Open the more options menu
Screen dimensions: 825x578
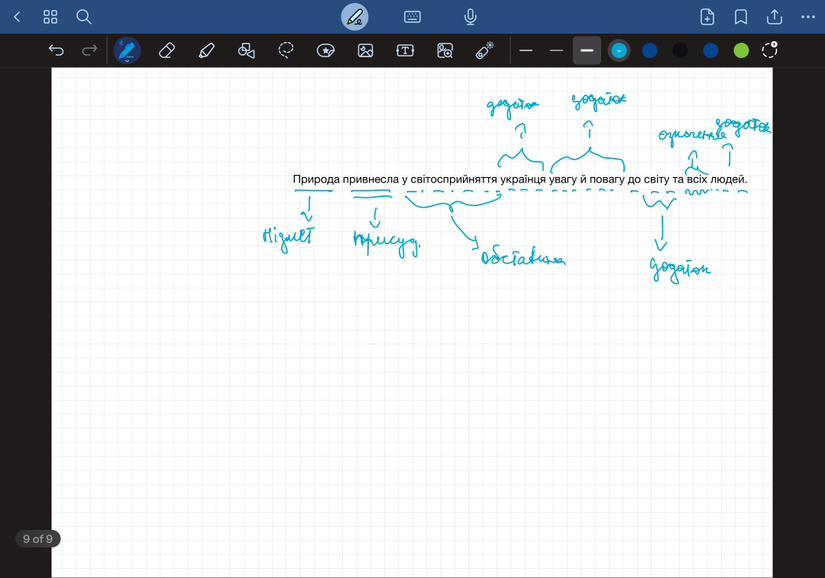pyautogui.click(x=808, y=17)
